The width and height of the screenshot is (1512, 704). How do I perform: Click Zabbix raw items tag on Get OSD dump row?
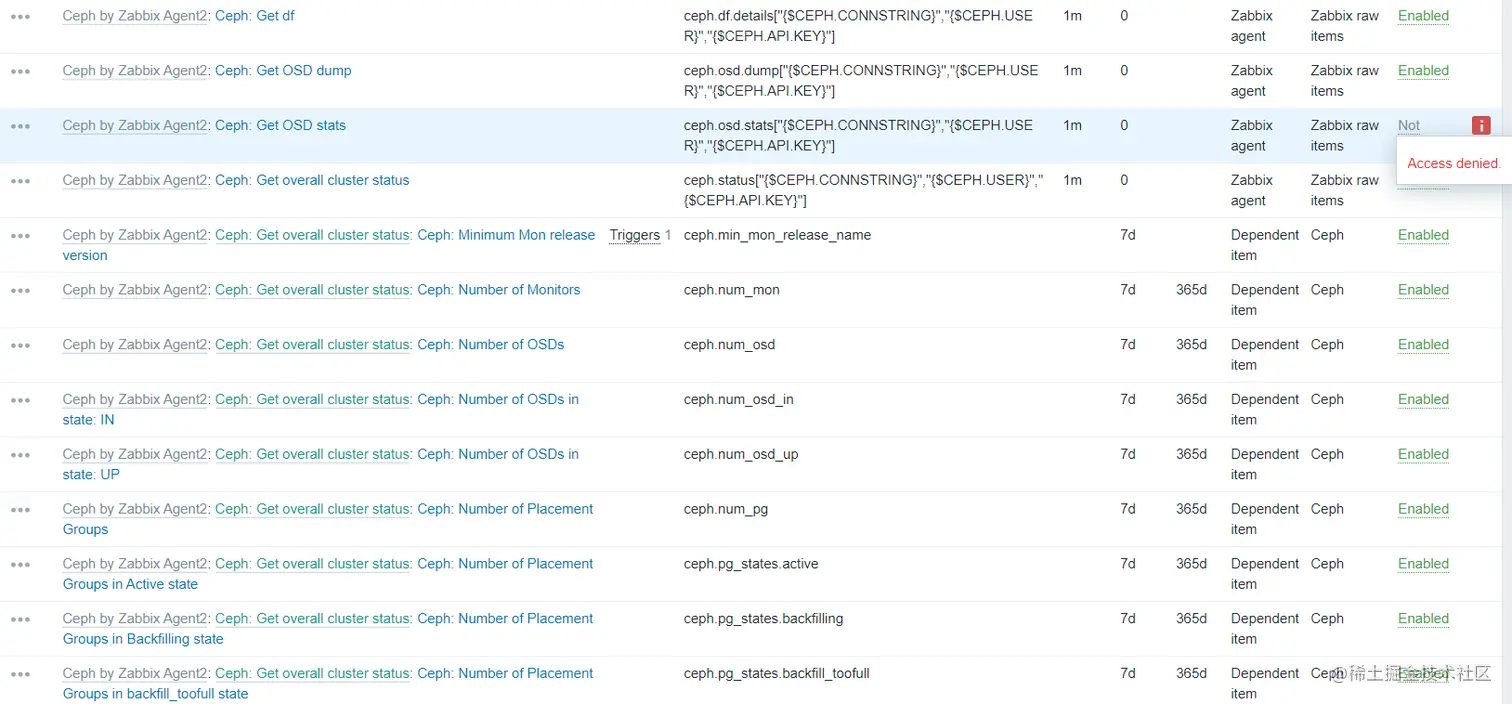point(1344,81)
